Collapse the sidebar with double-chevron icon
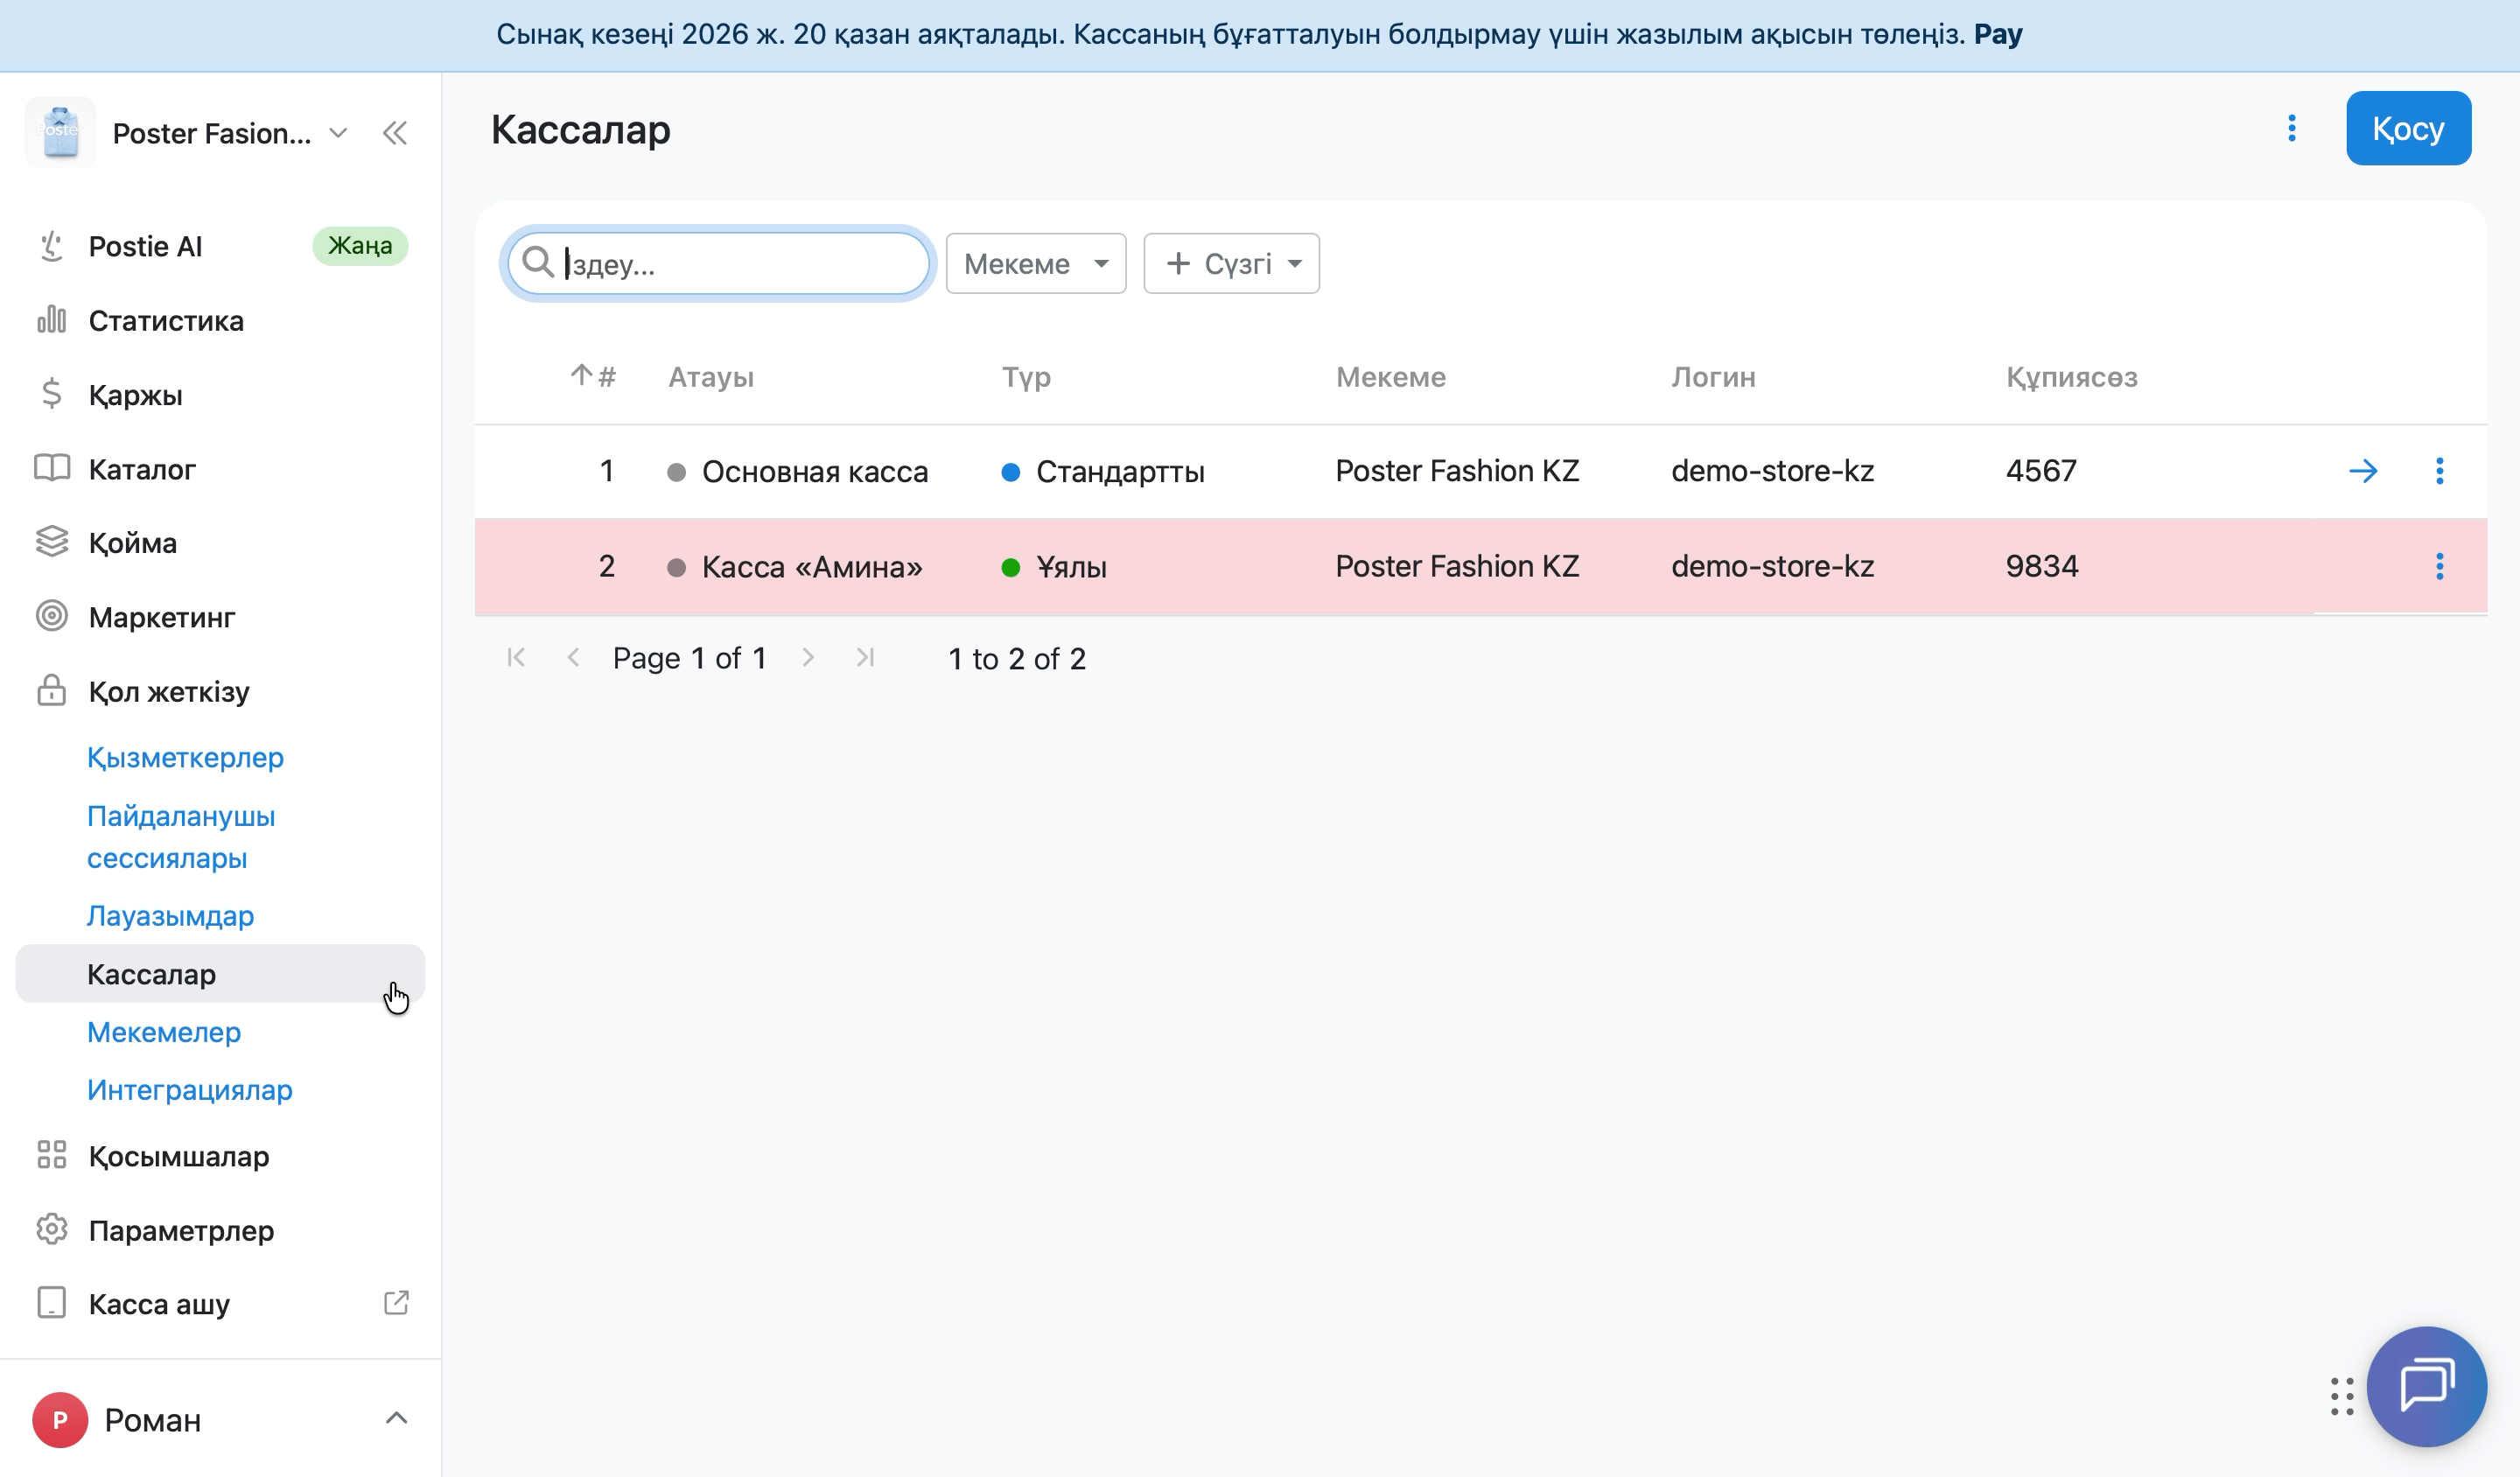The width and height of the screenshot is (2520, 1477). tap(395, 133)
